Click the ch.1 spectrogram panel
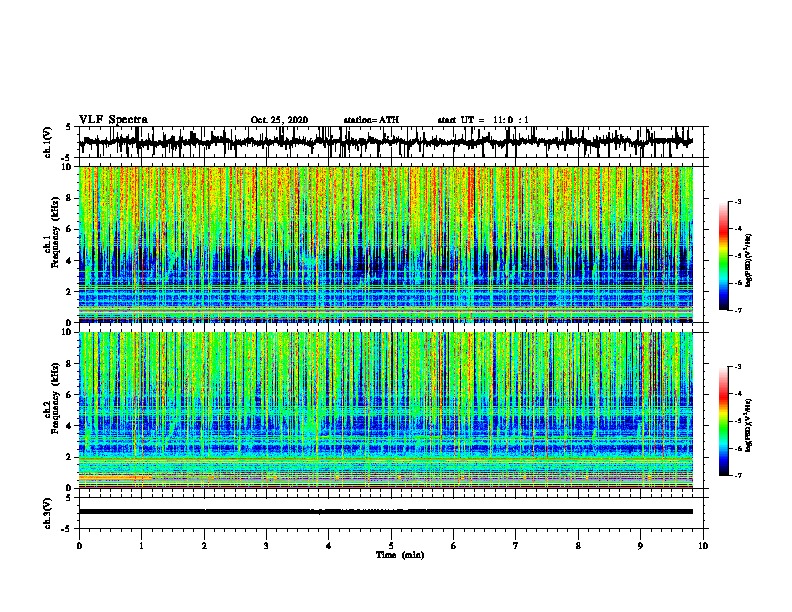Image resolution: width=792 pixels, height=612 pixels. click(385, 244)
